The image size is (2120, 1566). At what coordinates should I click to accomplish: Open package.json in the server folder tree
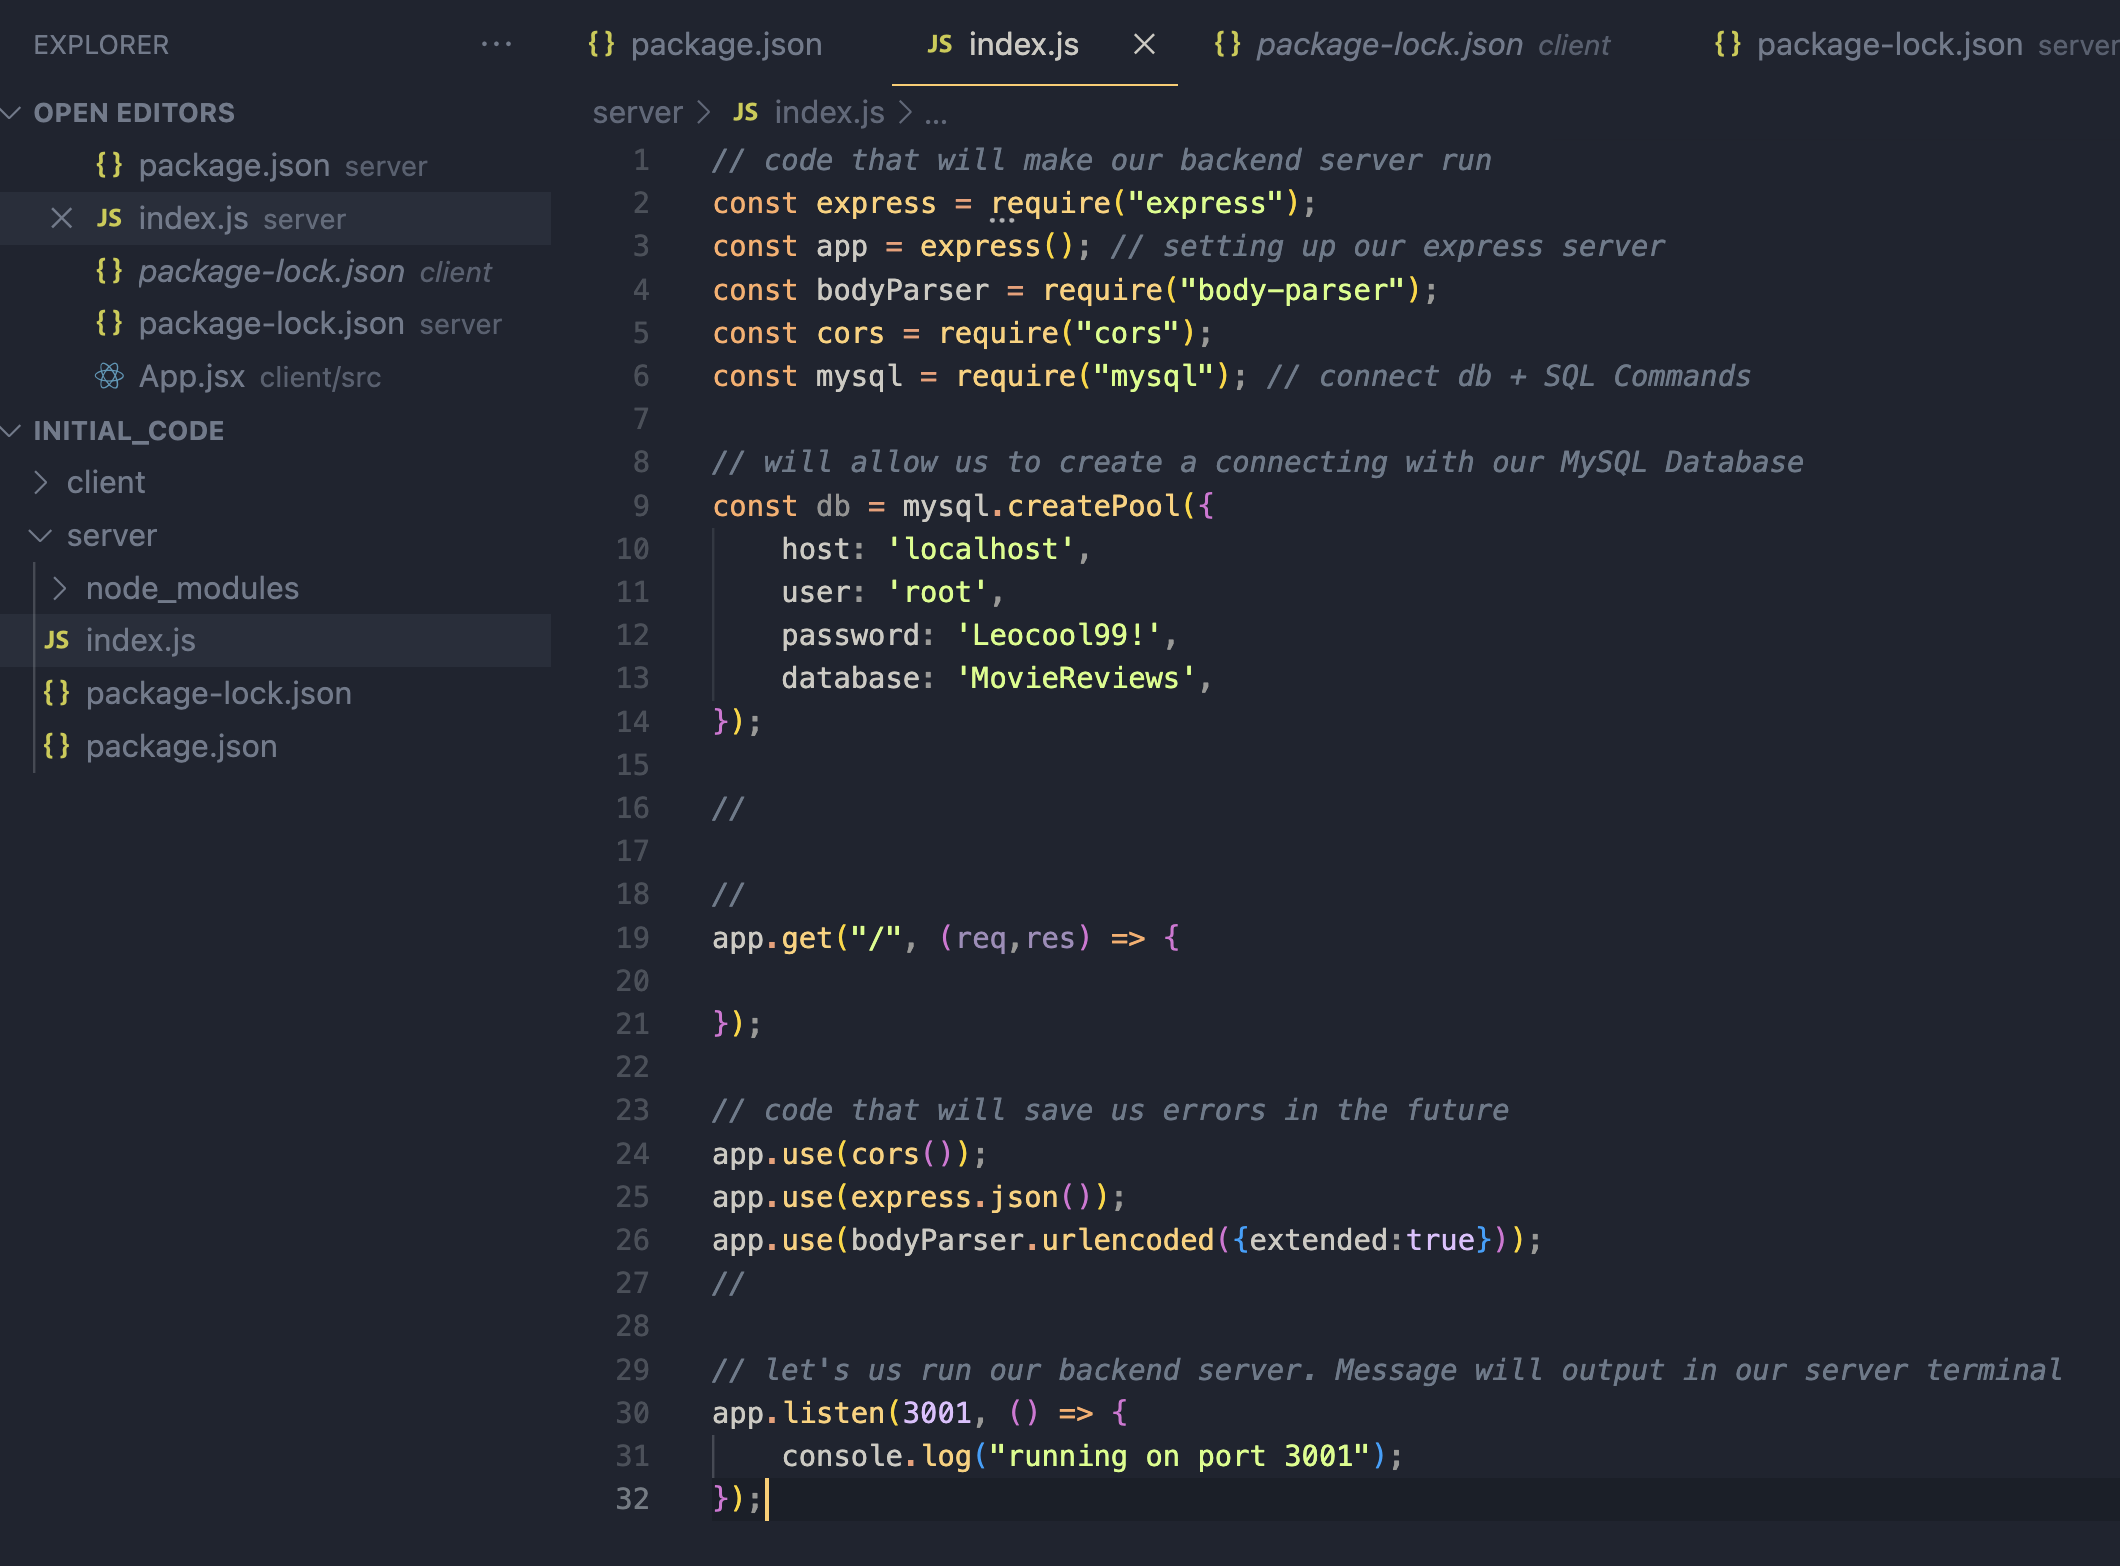[181, 746]
